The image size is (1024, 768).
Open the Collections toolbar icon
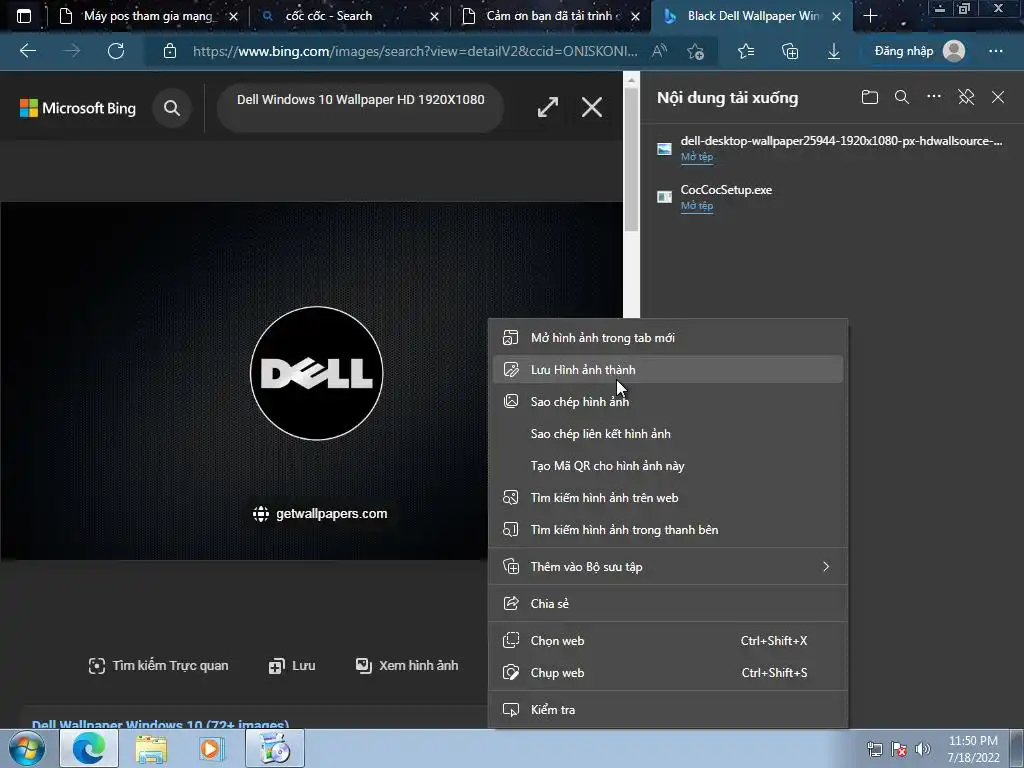point(790,51)
